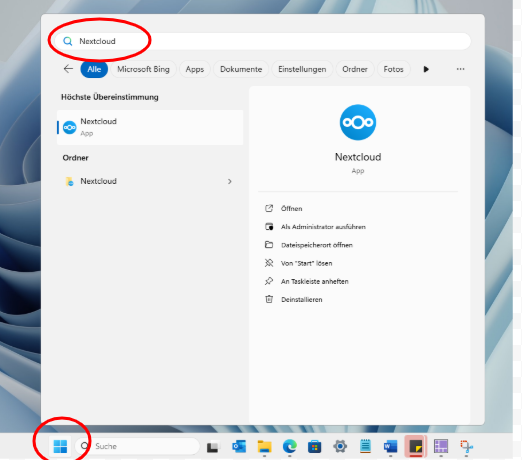Click the Windows Start button in the taskbar
This screenshot has height=460, width=522.
click(60, 446)
